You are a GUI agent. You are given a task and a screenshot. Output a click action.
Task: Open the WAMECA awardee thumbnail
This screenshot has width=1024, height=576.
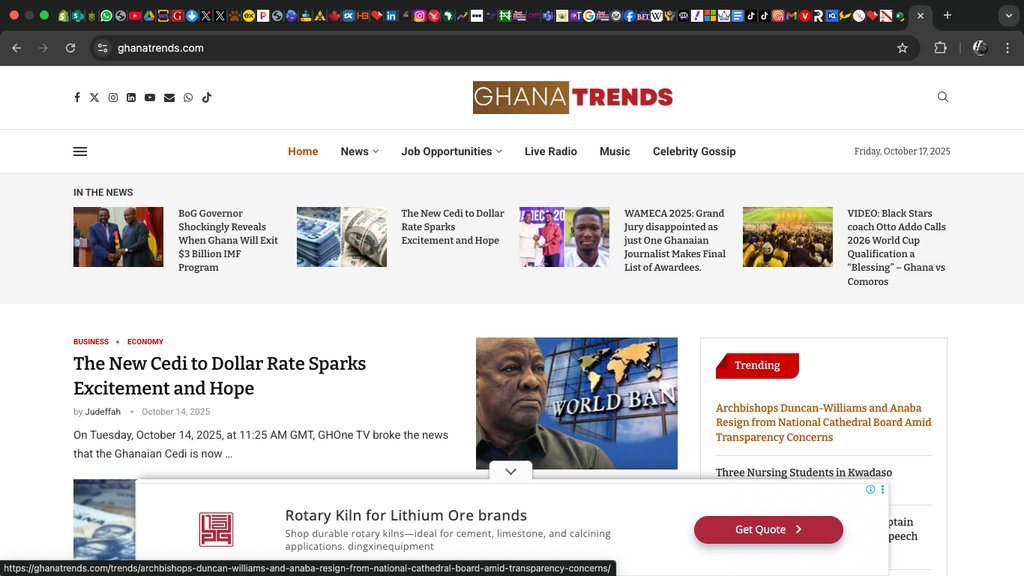pyautogui.click(x=564, y=237)
